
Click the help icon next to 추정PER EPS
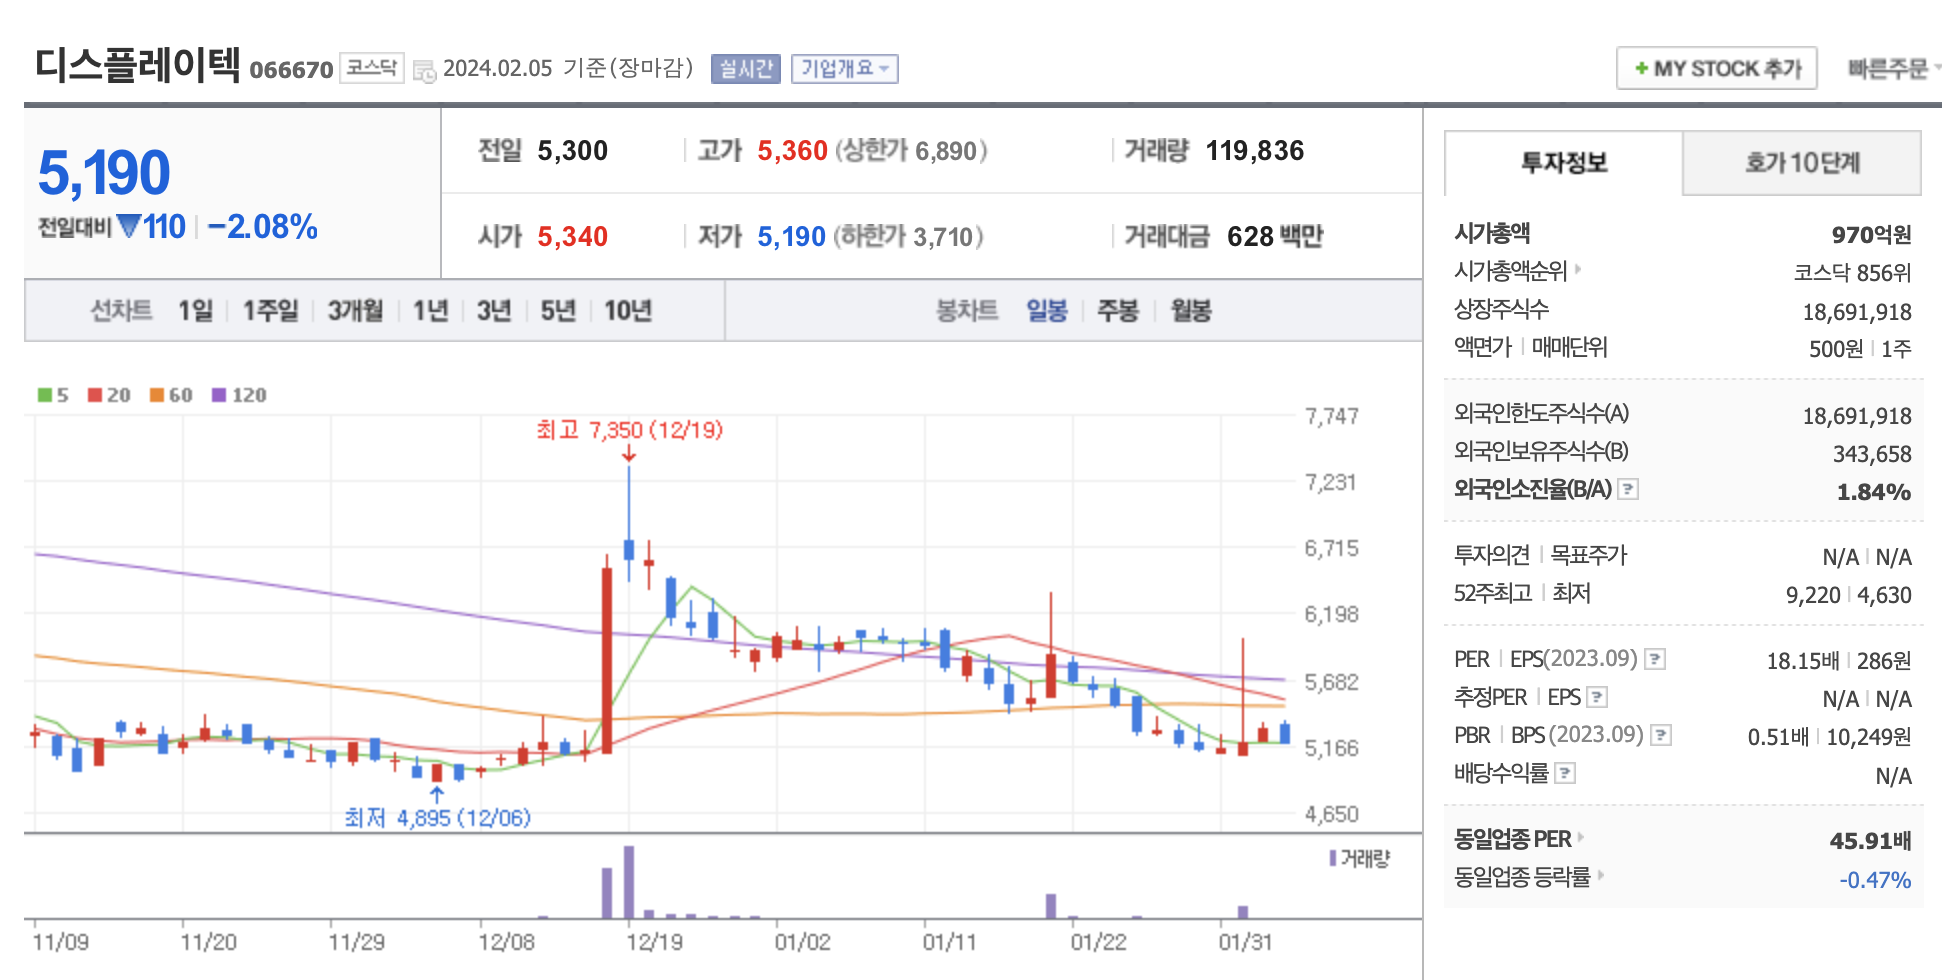click(x=1597, y=697)
